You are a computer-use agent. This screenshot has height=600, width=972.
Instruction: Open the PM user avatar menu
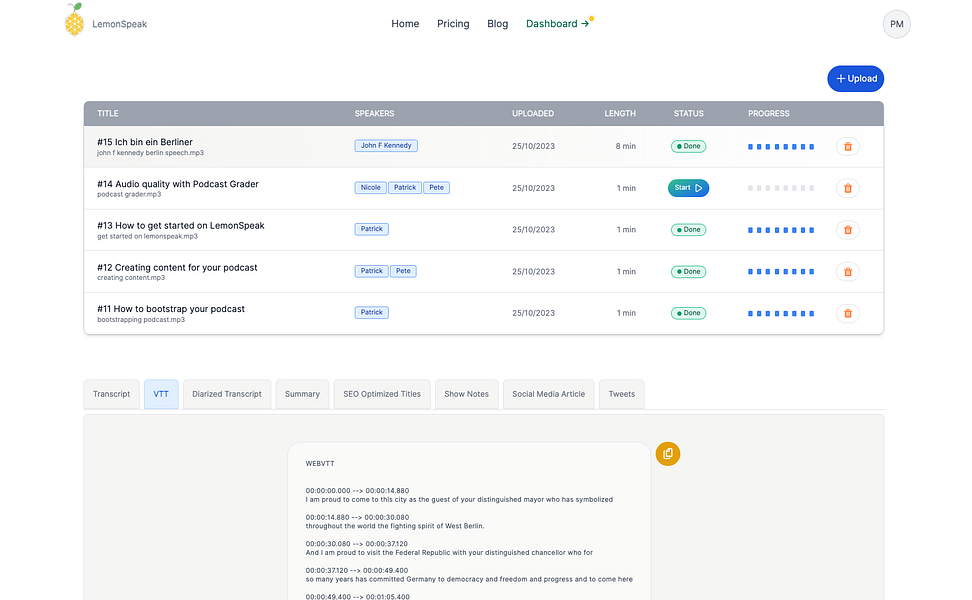coord(896,24)
